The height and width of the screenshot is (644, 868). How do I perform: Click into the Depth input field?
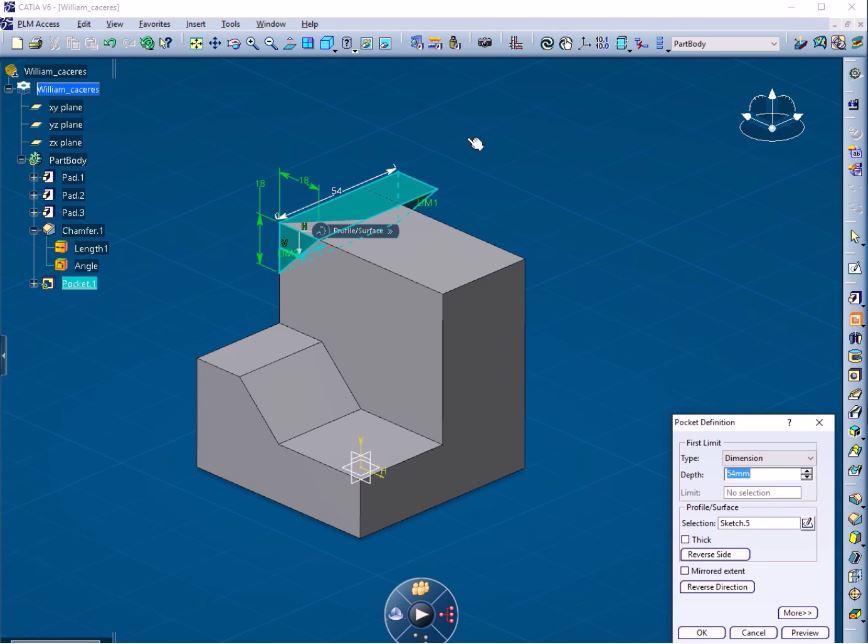click(760, 474)
